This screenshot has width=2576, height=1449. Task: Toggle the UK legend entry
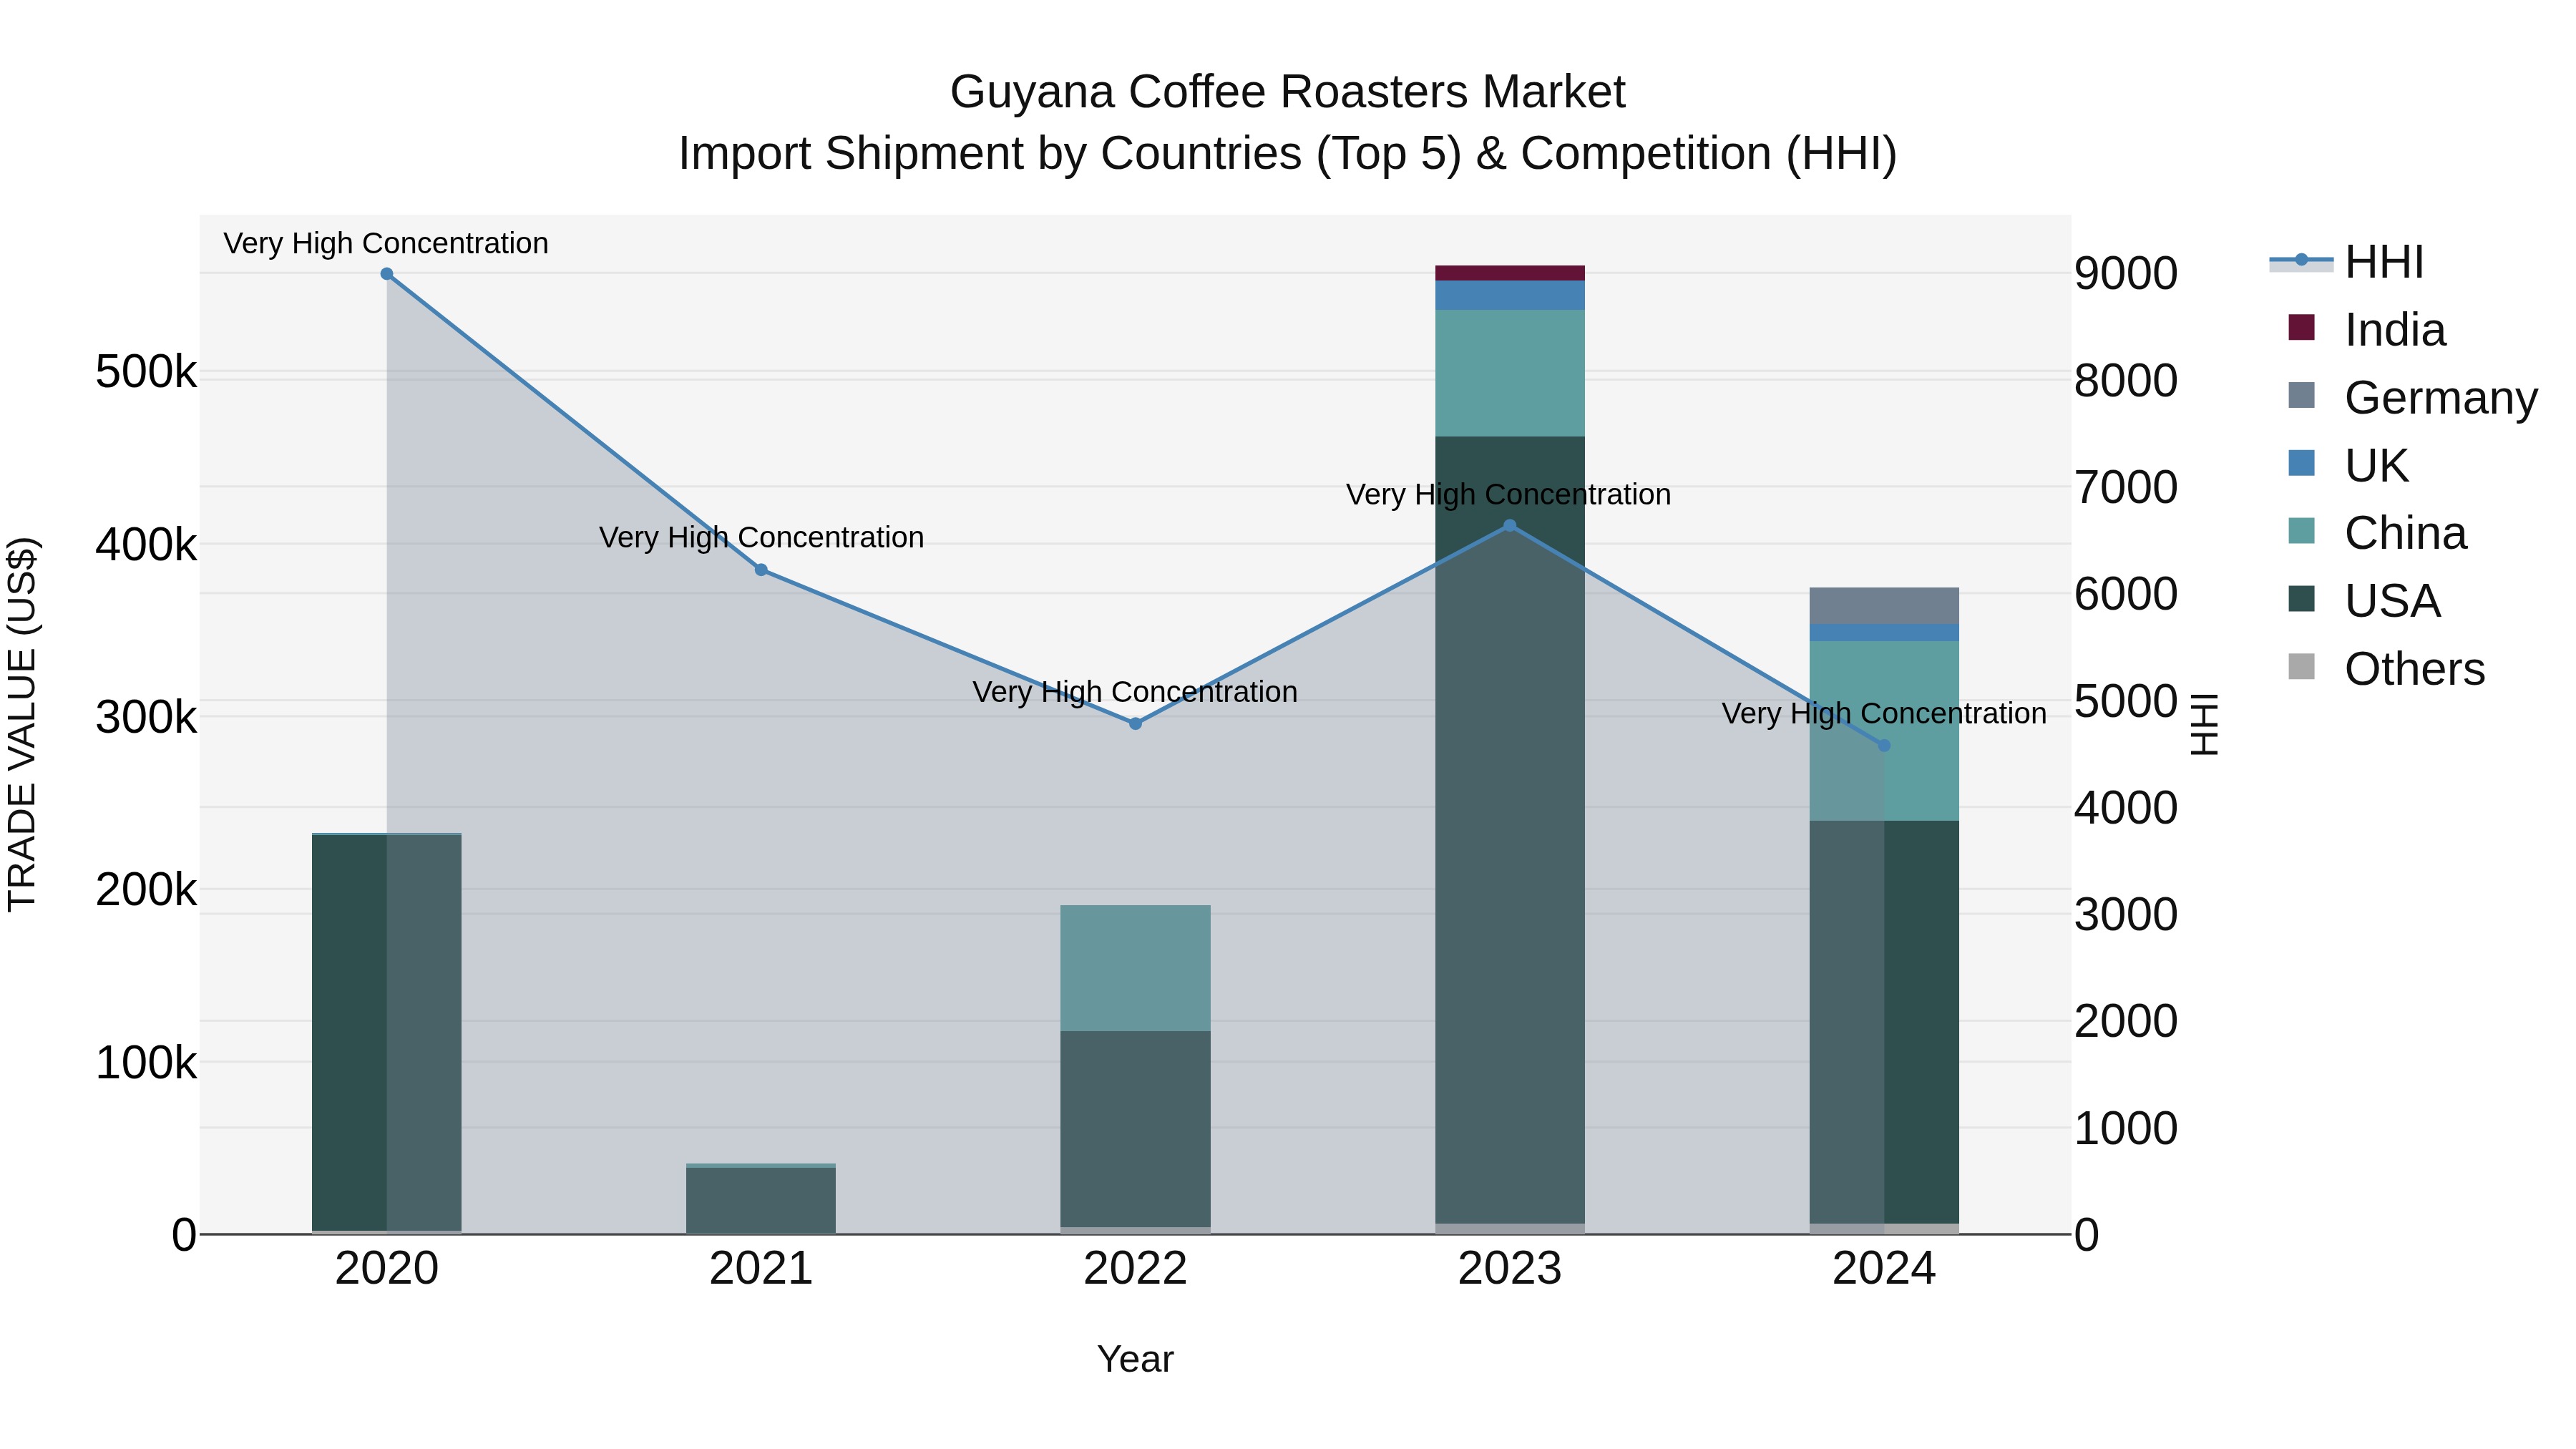click(2348, 466)
